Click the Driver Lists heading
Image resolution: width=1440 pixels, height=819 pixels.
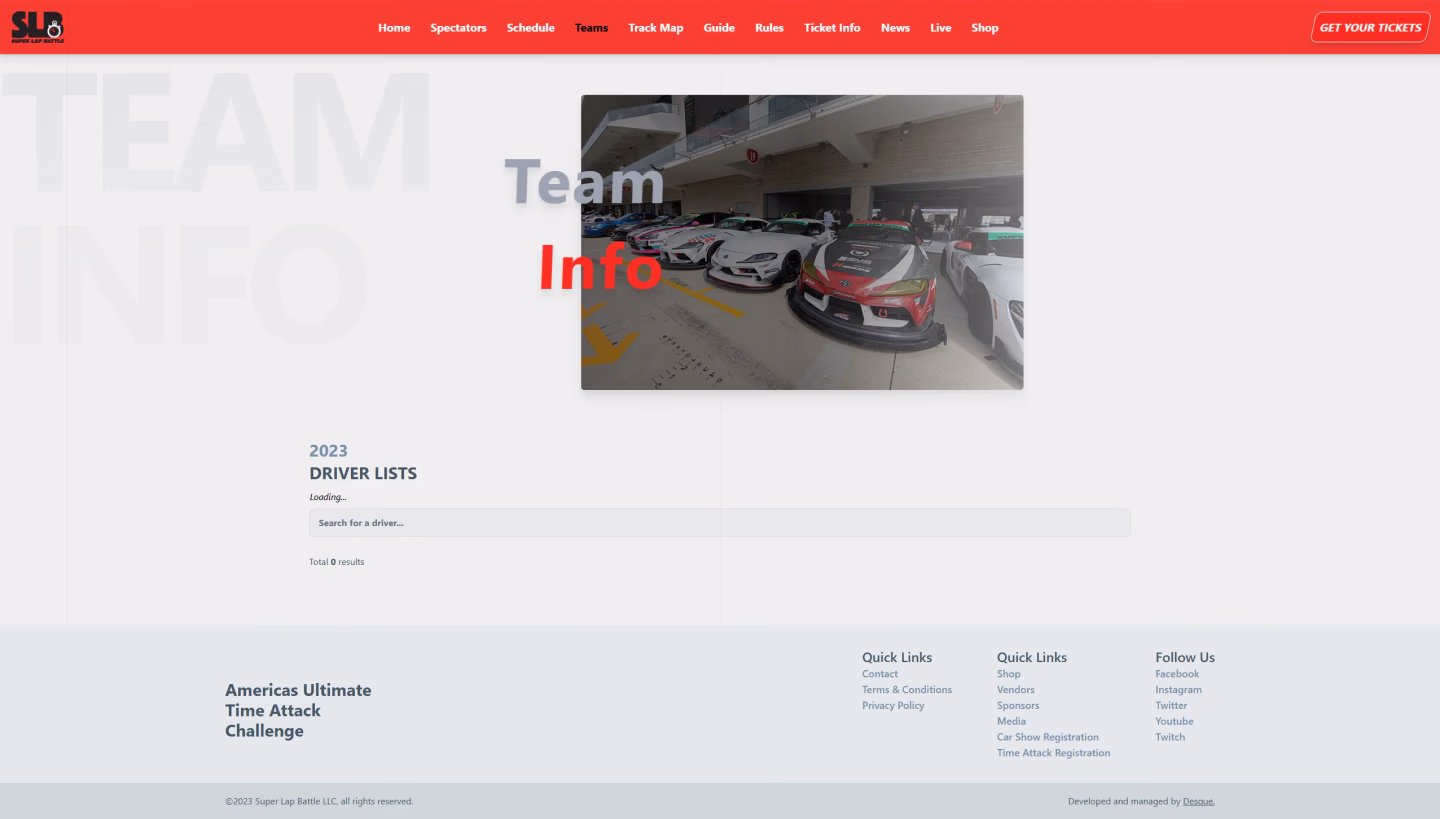pyautogui.click(x=363, y=473)
